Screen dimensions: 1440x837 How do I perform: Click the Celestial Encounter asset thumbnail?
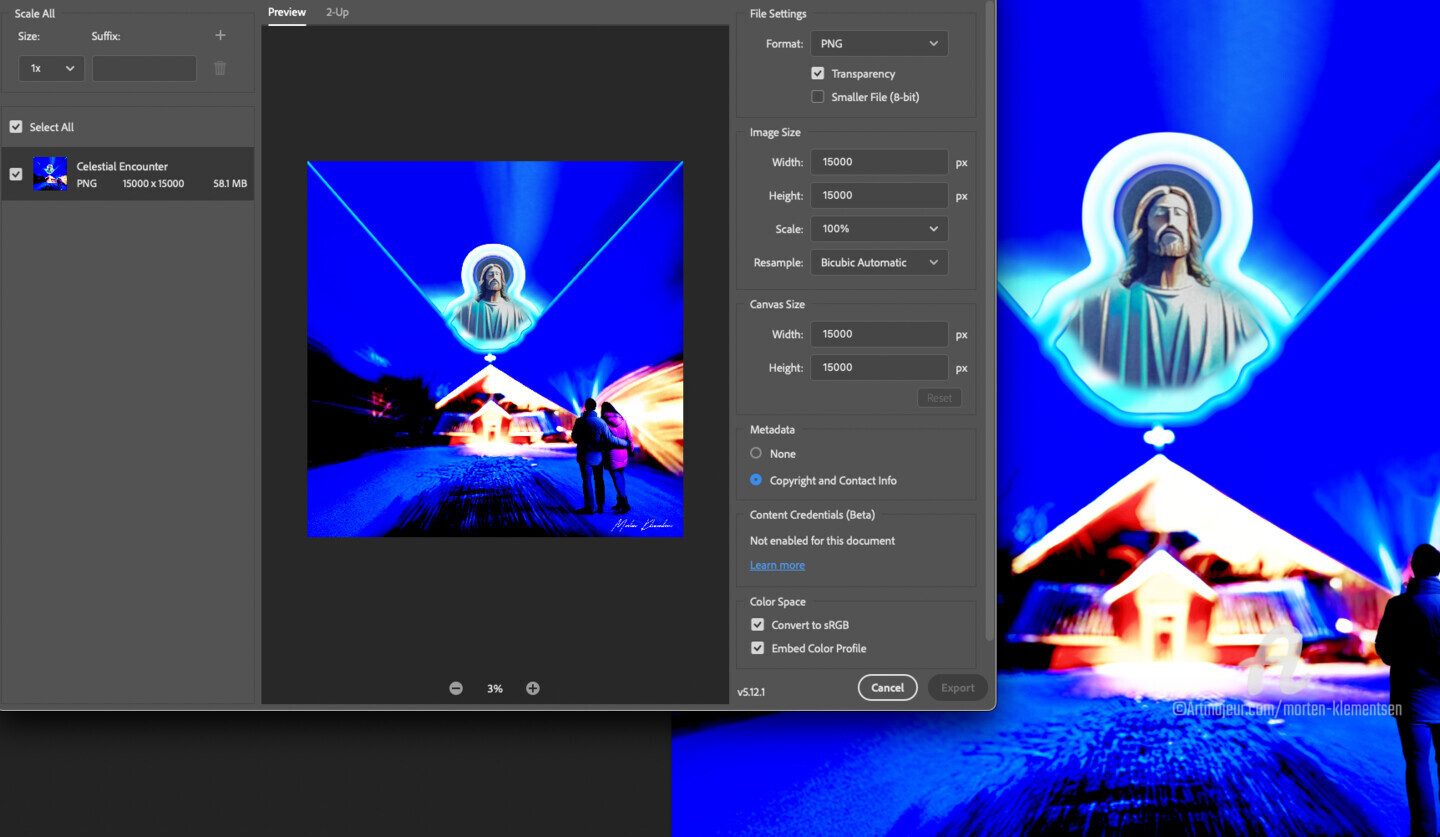[50, 174]
